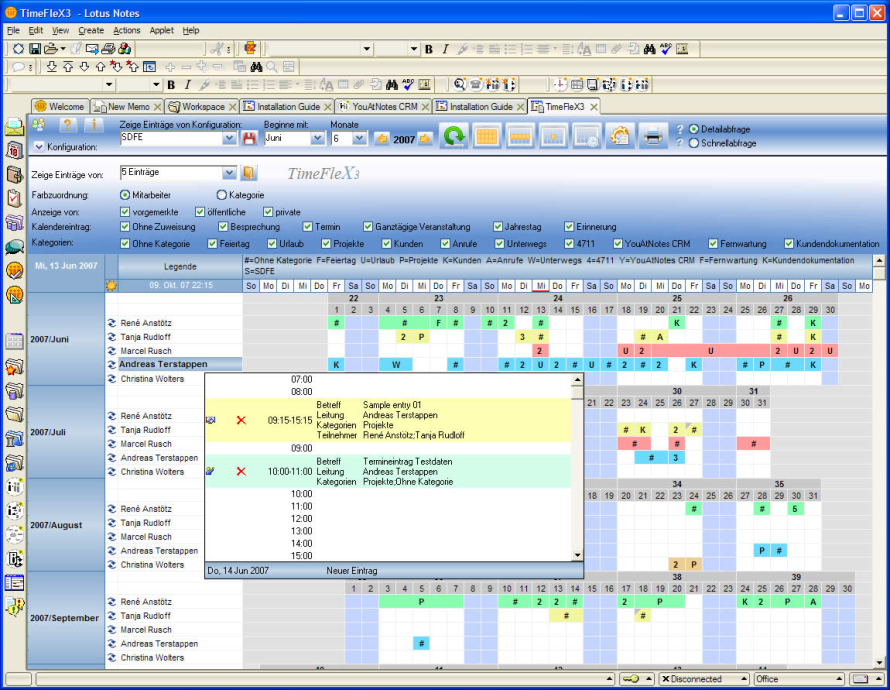Toggle öffentliche checkbox
The width and height of the screenshot is (890, 690).
tap(200, 212)
